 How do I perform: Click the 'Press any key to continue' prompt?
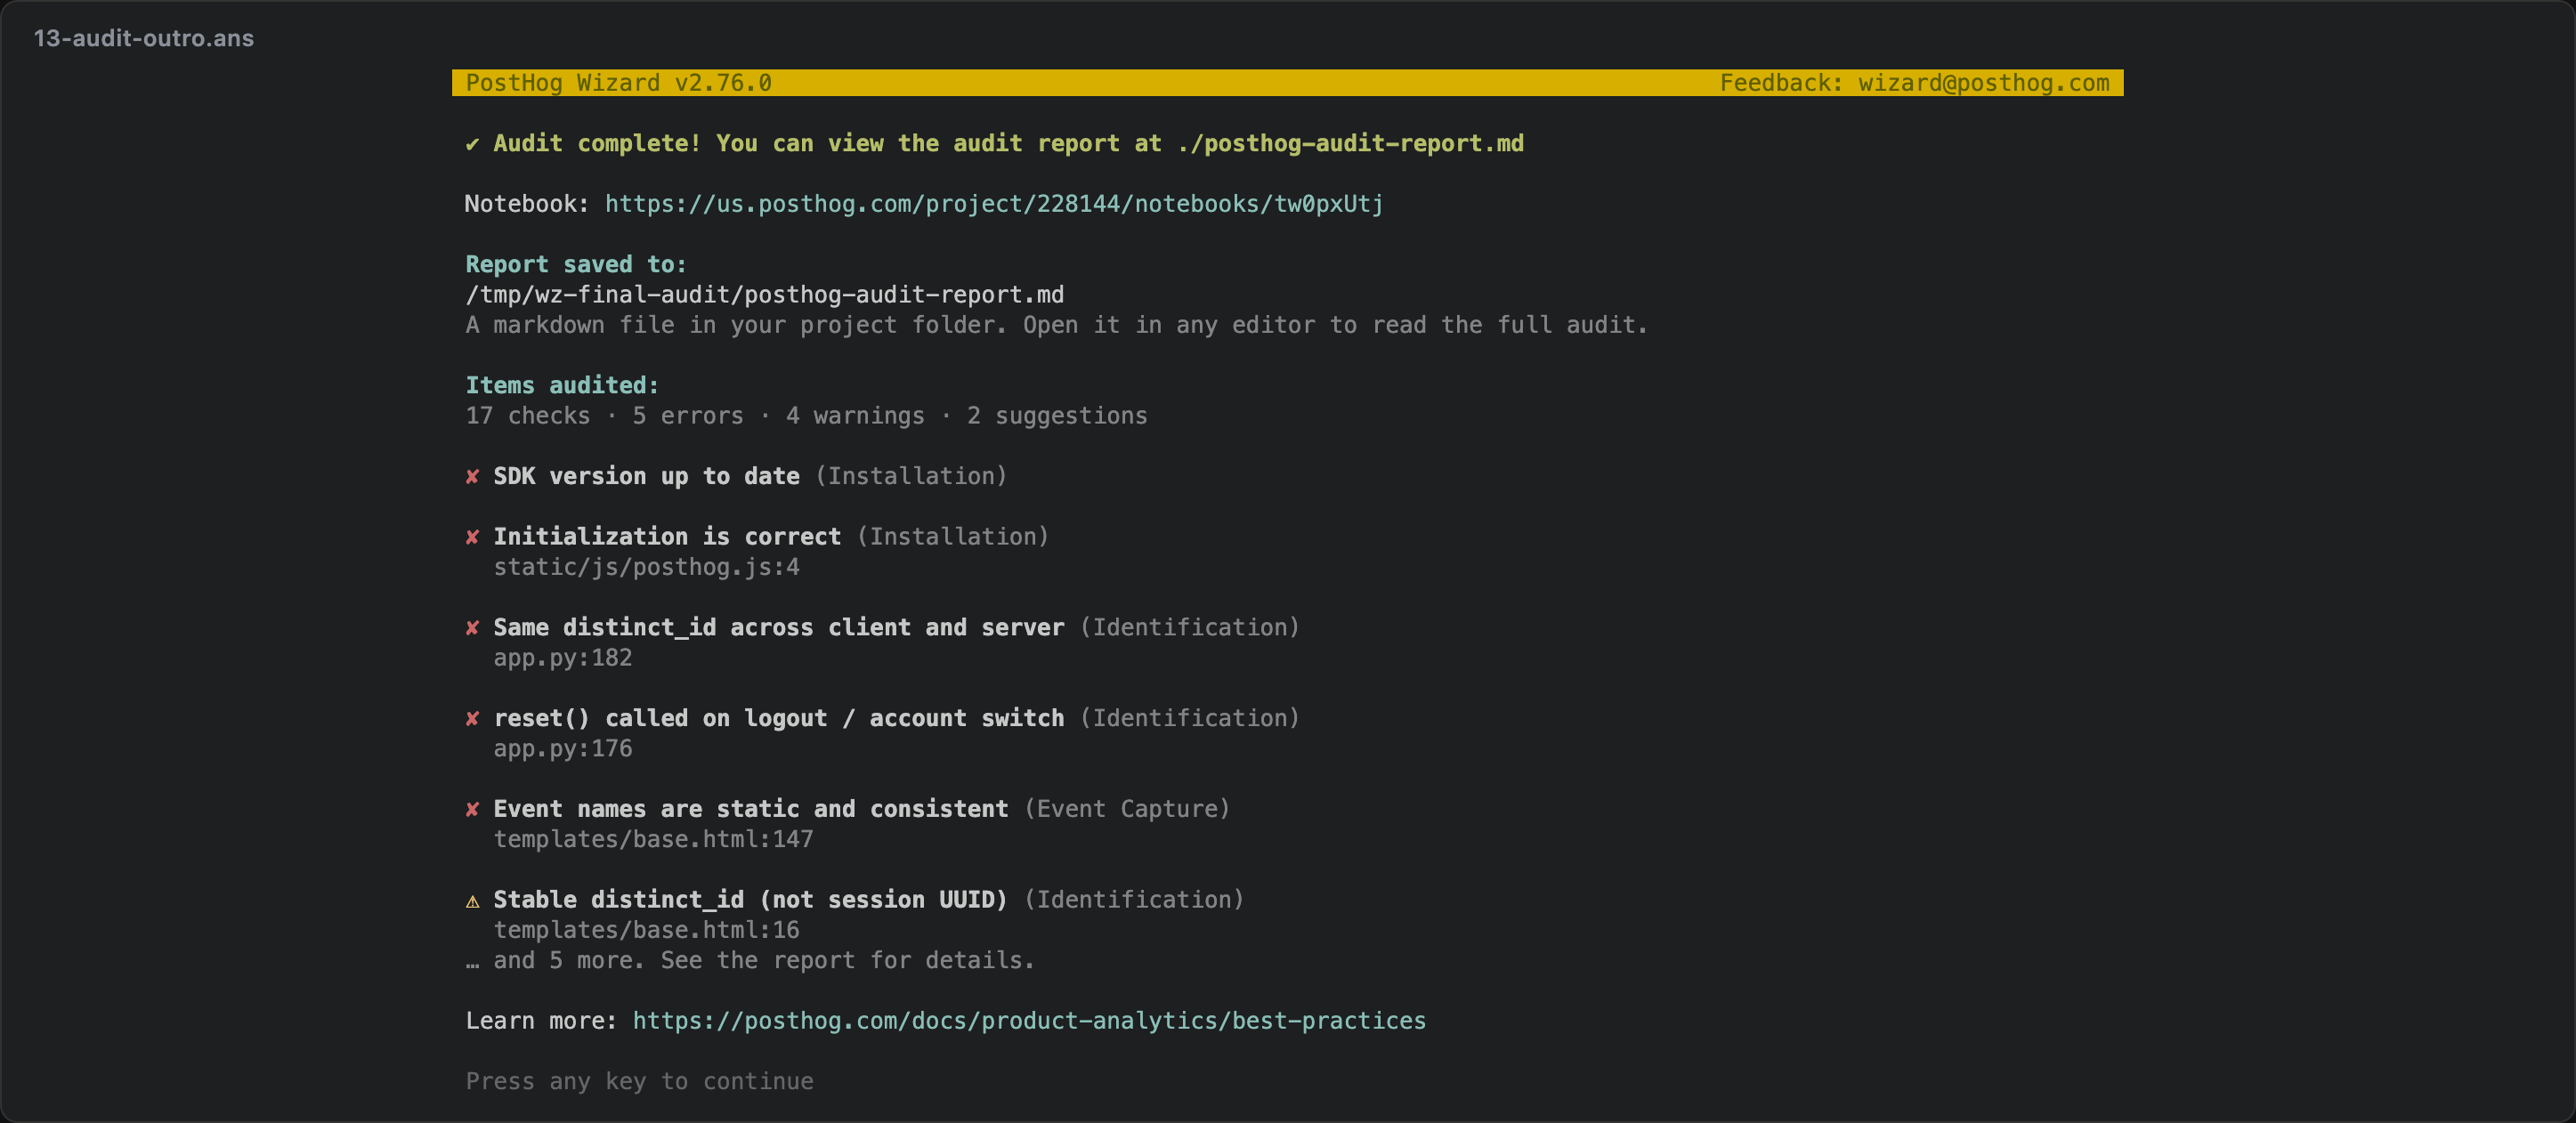pyautogui.click(x=640, y=1082)
